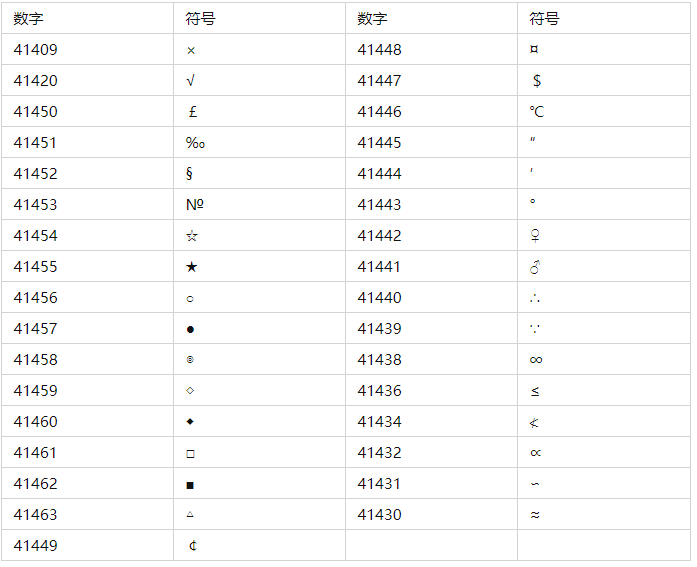
Task: Click the less-than-or-equal symbol for 41436
Action: pos(535,391)
